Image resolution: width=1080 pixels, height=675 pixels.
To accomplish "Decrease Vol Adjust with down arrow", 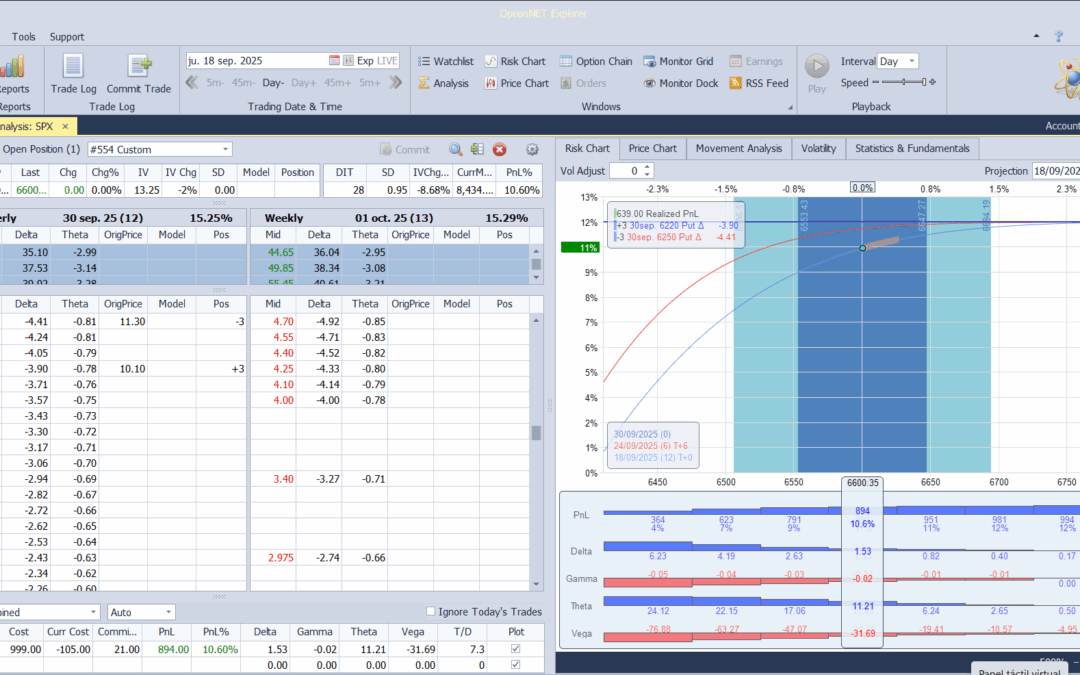I will tap(647, 174).
